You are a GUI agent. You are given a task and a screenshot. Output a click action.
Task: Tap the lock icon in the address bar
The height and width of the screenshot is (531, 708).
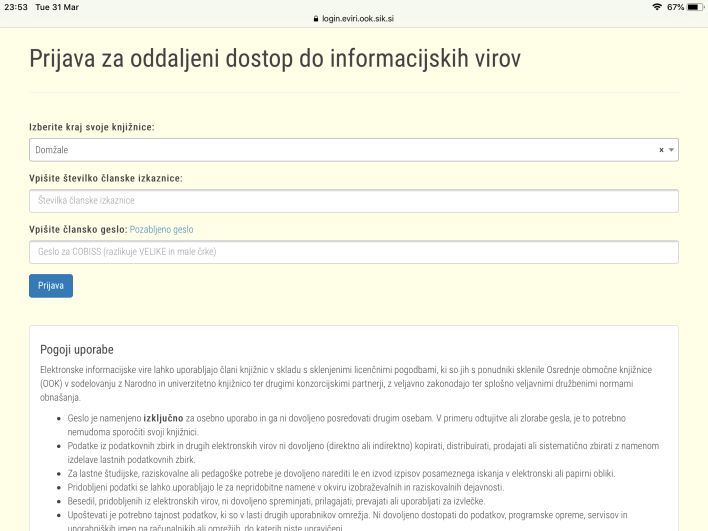[x=314, y=18]
